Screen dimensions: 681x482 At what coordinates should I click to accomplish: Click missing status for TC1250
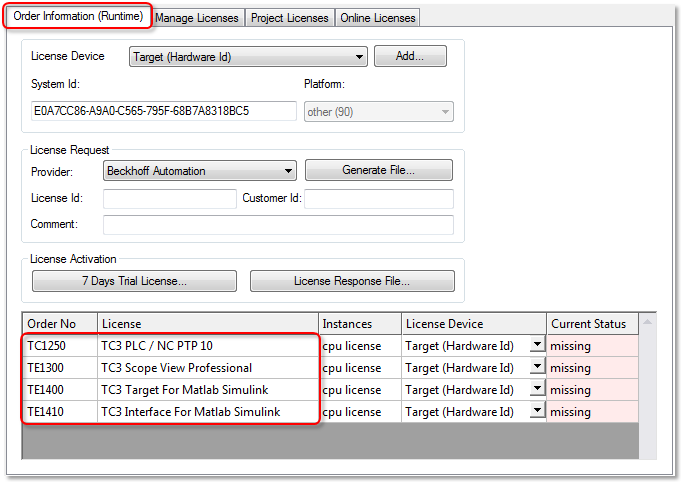point(592,346)
